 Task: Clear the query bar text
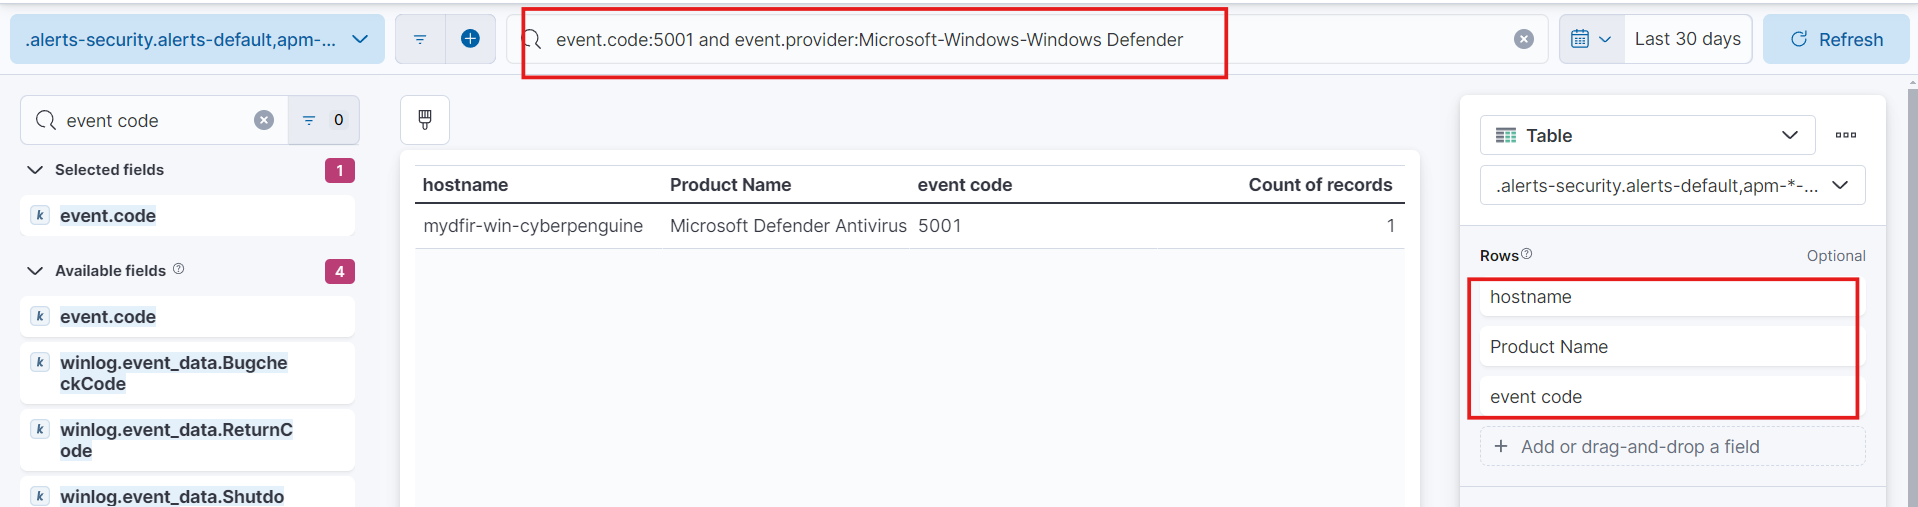[1523, 39]
